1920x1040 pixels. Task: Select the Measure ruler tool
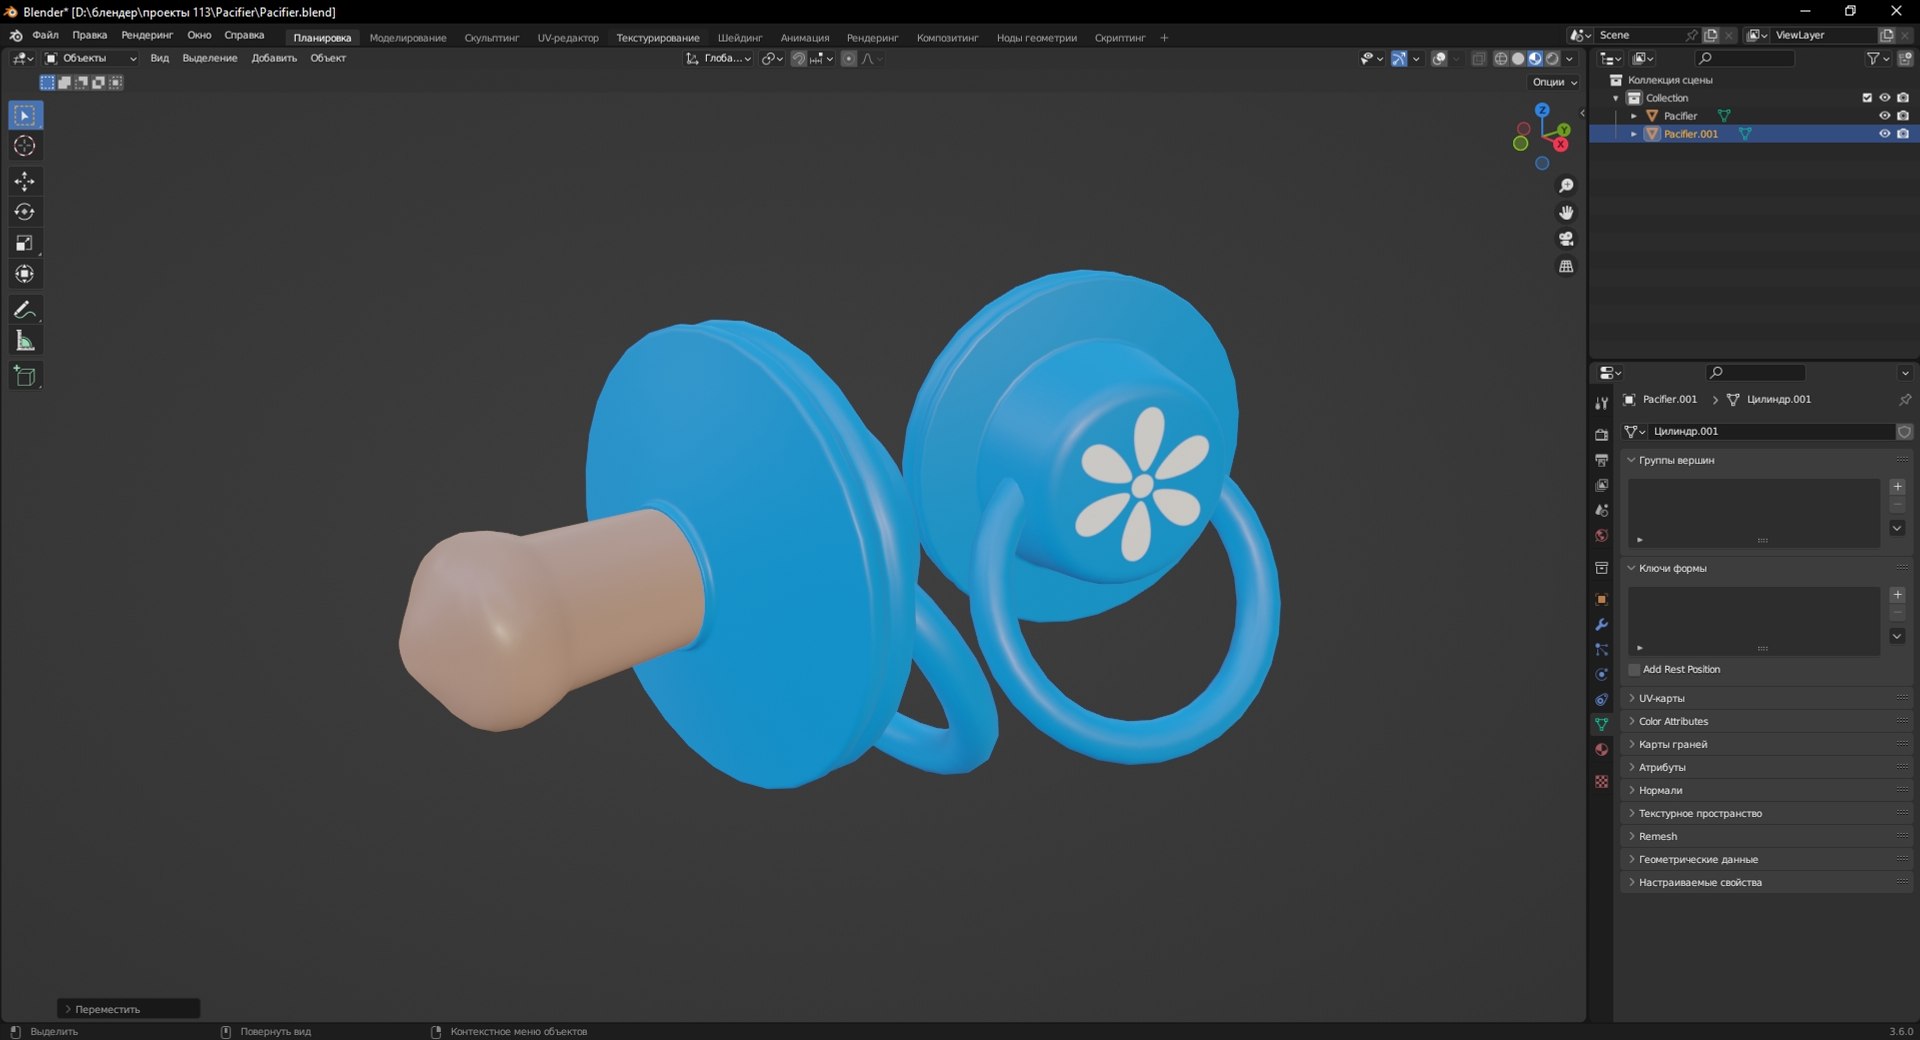coord(25,341)
